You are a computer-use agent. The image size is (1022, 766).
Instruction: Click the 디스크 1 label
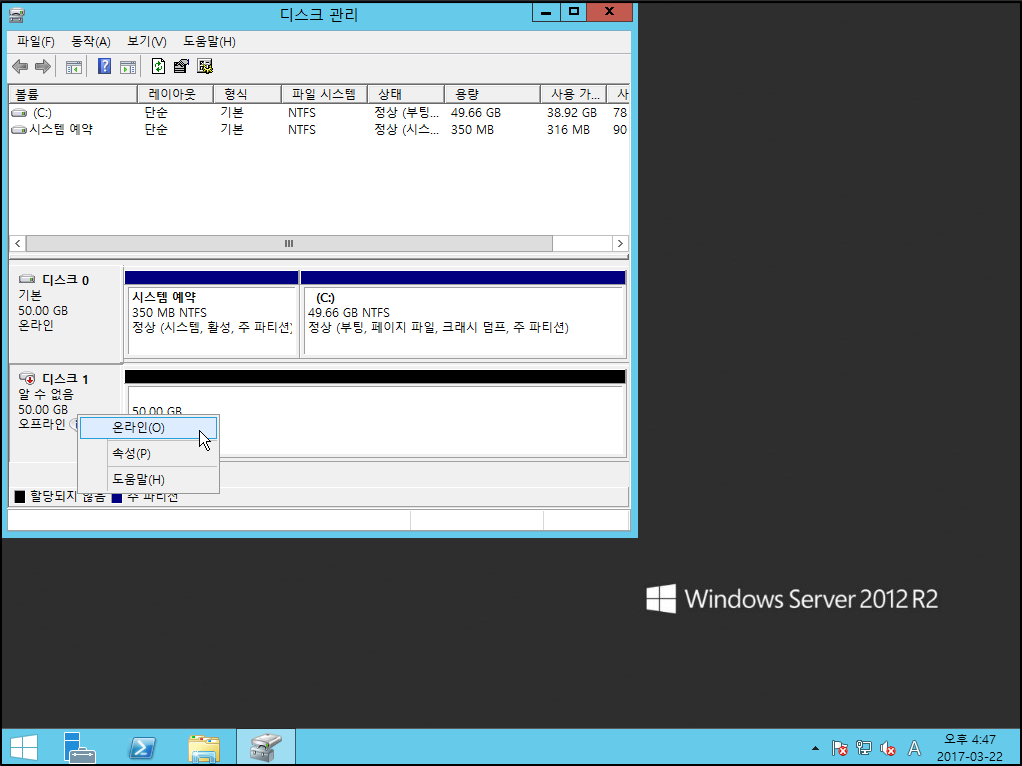coord(66,379)
